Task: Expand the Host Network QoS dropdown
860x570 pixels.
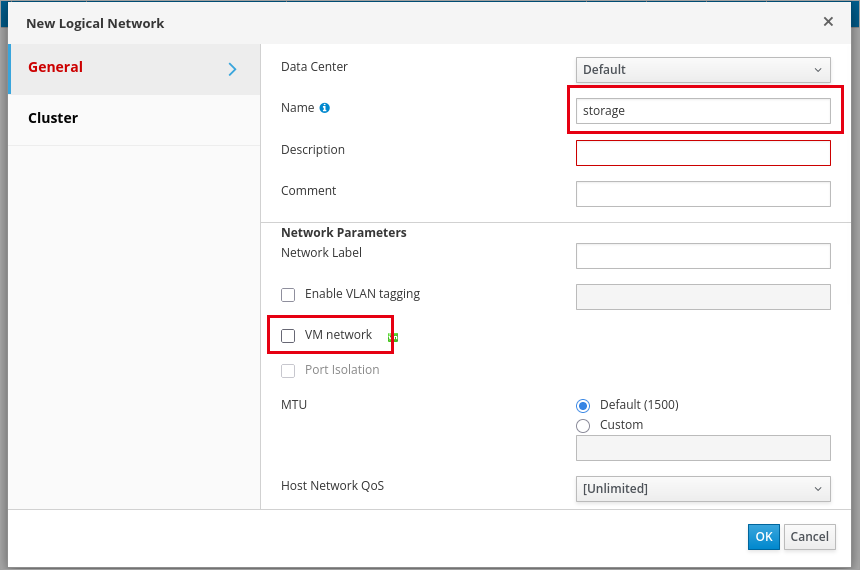Action: click(x=703, y=489)
